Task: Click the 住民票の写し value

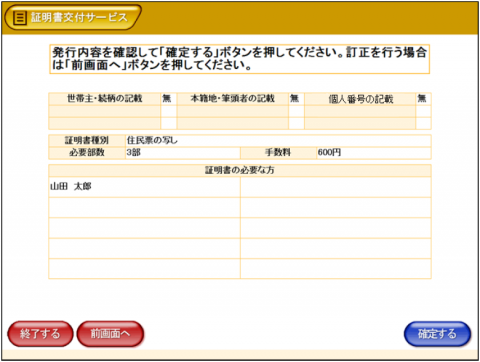Action: coord(152,140)
